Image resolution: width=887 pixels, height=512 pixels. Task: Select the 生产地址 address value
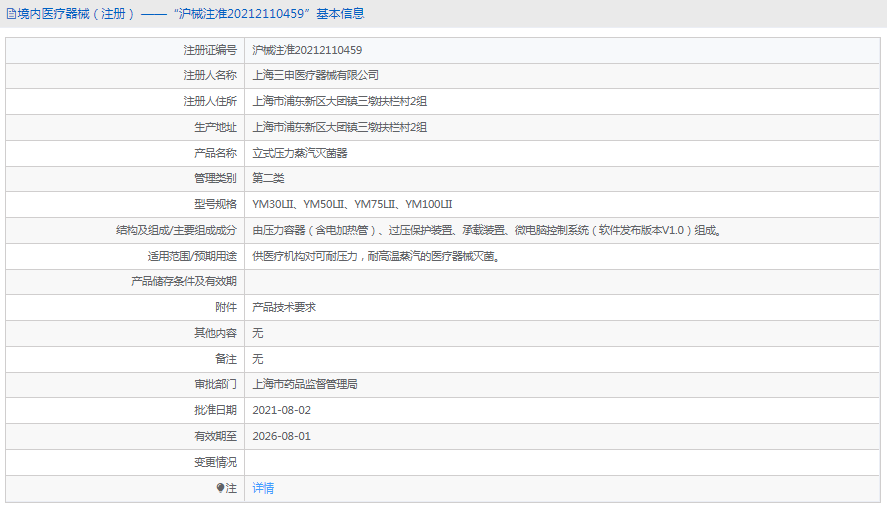pyautogui.click(x=339, y=127)
